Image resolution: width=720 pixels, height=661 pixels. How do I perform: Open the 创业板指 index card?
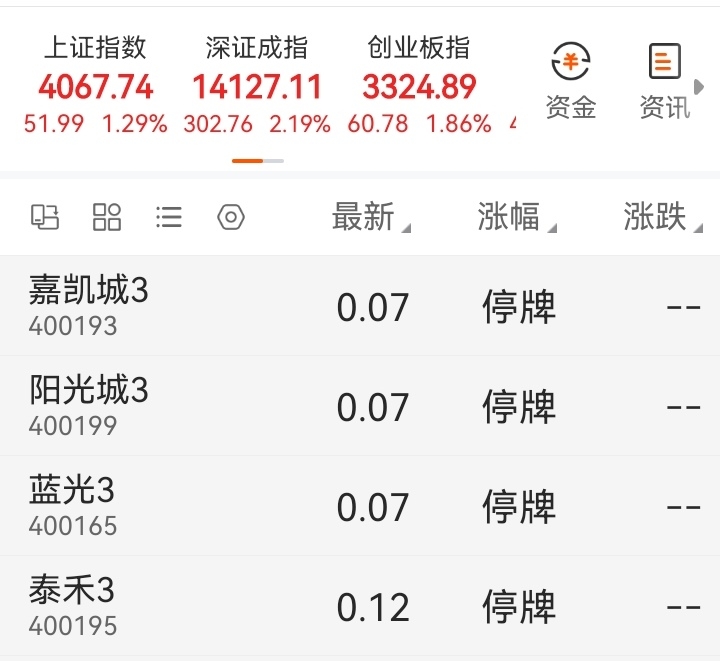(x=419, y=85)
